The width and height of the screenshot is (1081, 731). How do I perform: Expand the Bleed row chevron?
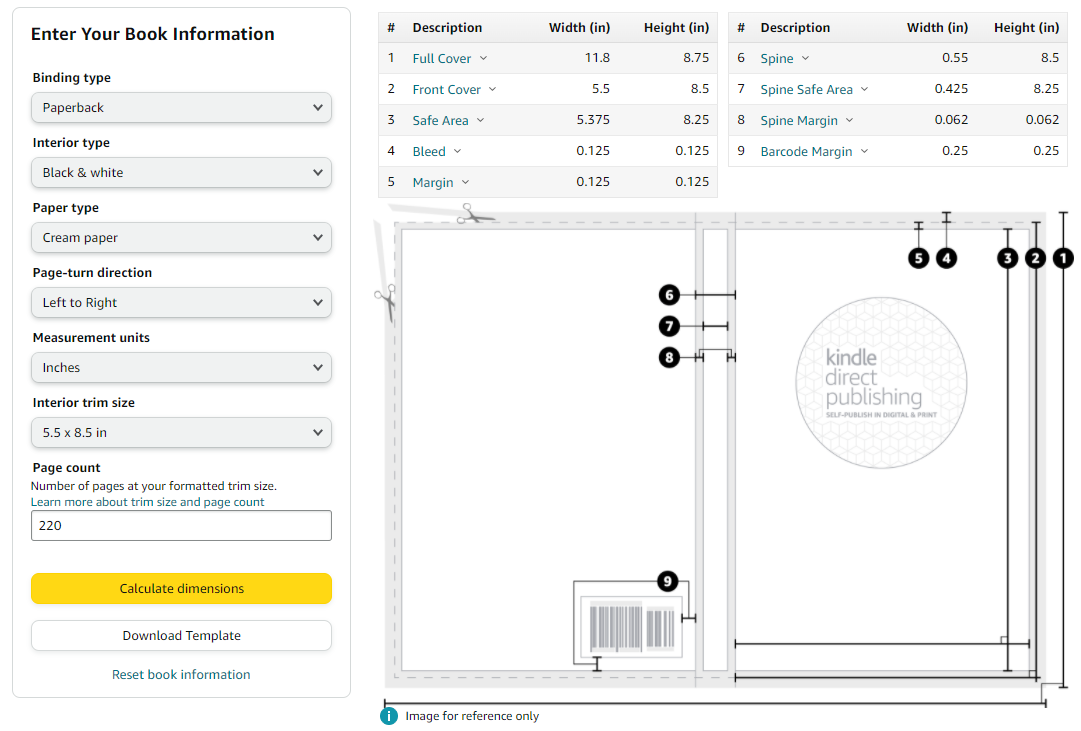[457, 151]
